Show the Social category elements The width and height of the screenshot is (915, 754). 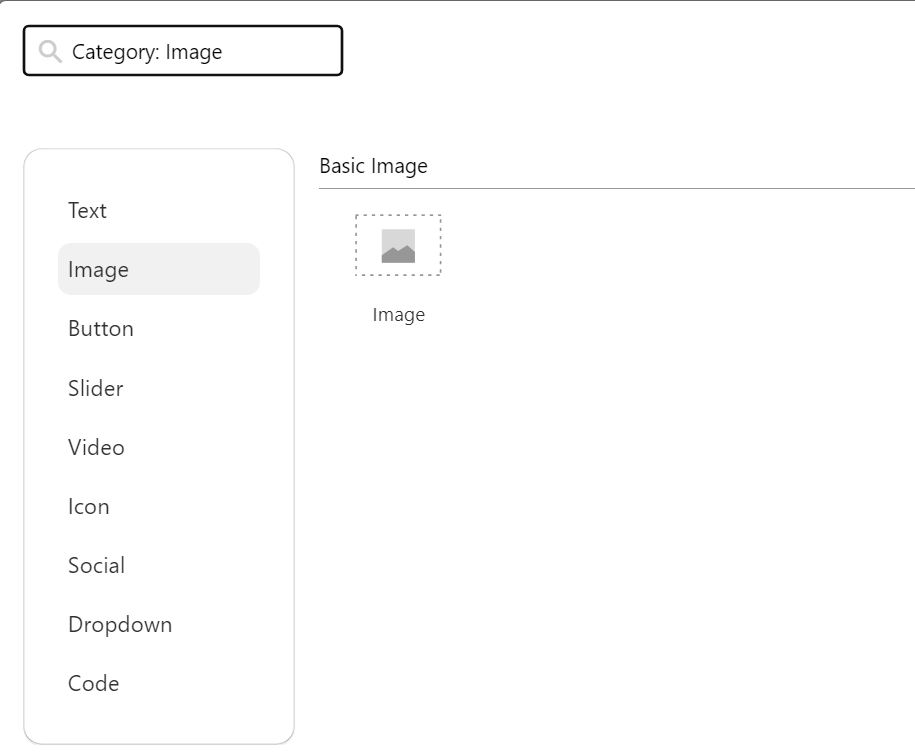pos(96,565)
